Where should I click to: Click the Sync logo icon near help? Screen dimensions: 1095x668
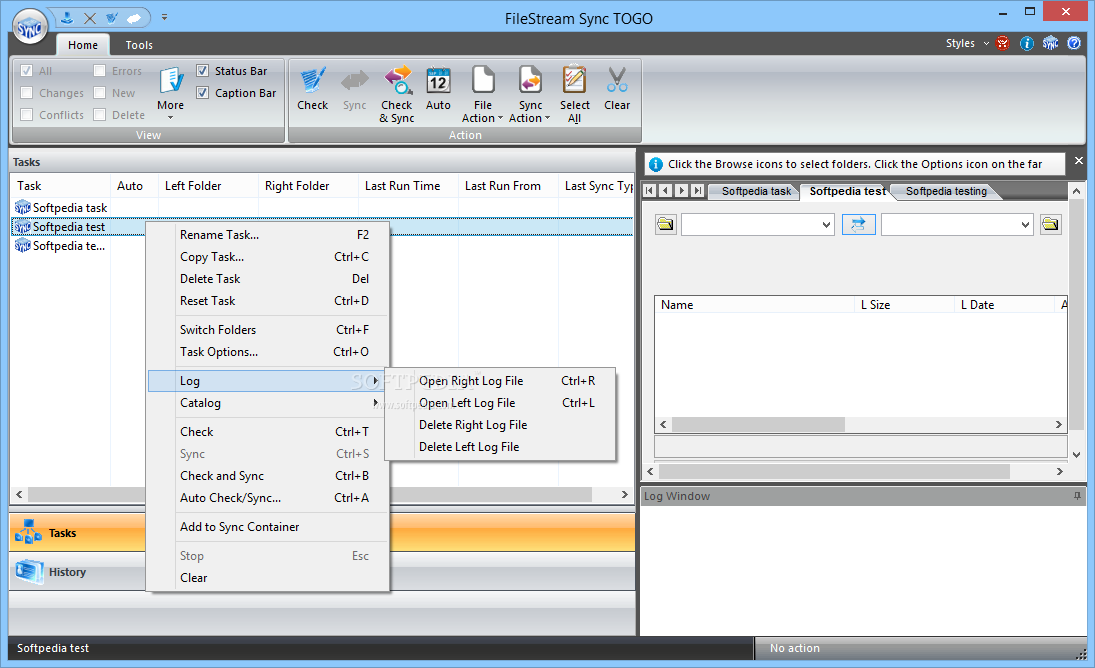point(1050,43)
